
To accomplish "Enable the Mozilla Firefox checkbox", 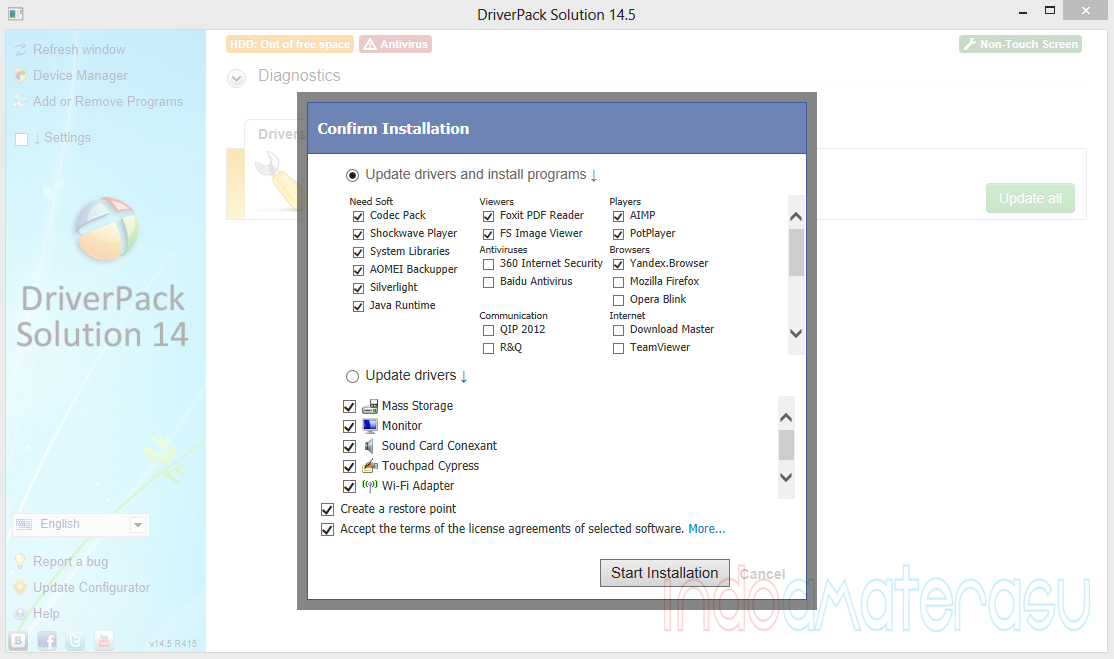I will click(618, 282).
